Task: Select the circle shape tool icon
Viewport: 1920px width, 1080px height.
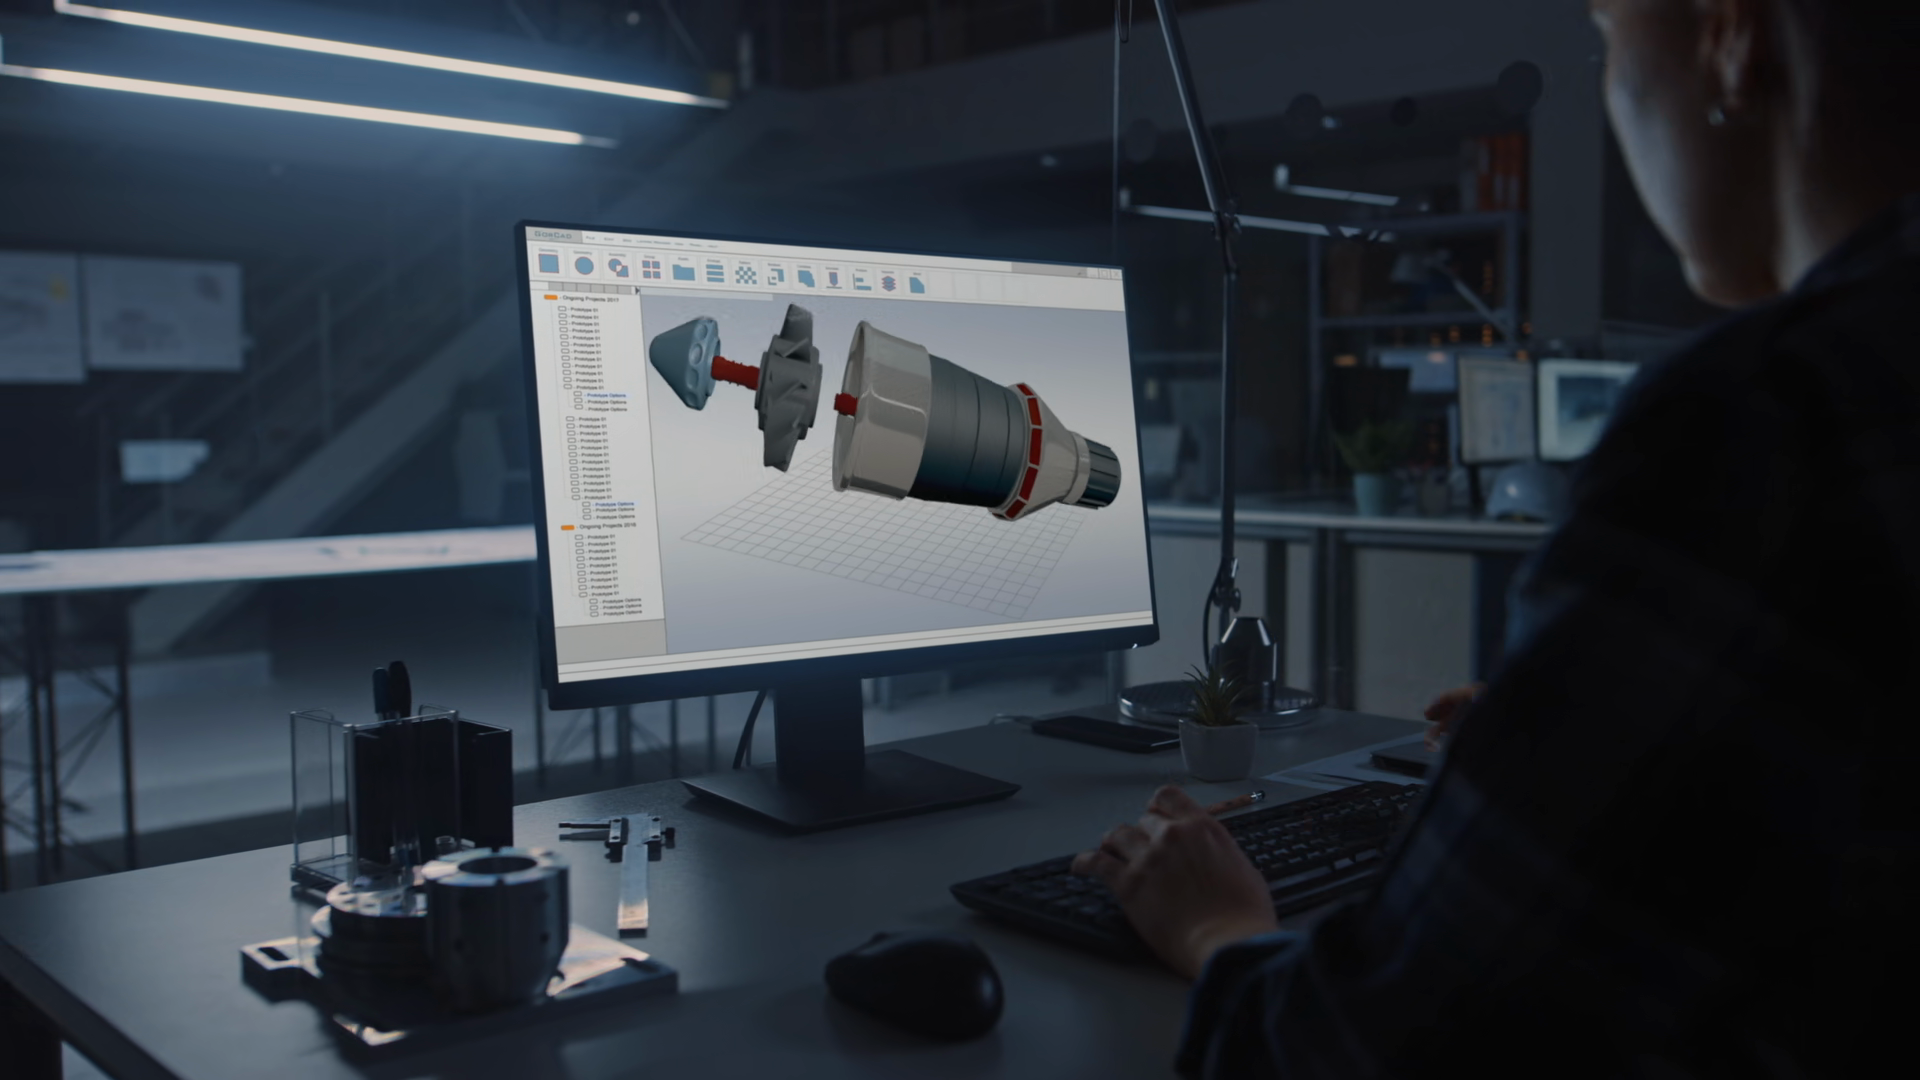Action: (584, 265)
